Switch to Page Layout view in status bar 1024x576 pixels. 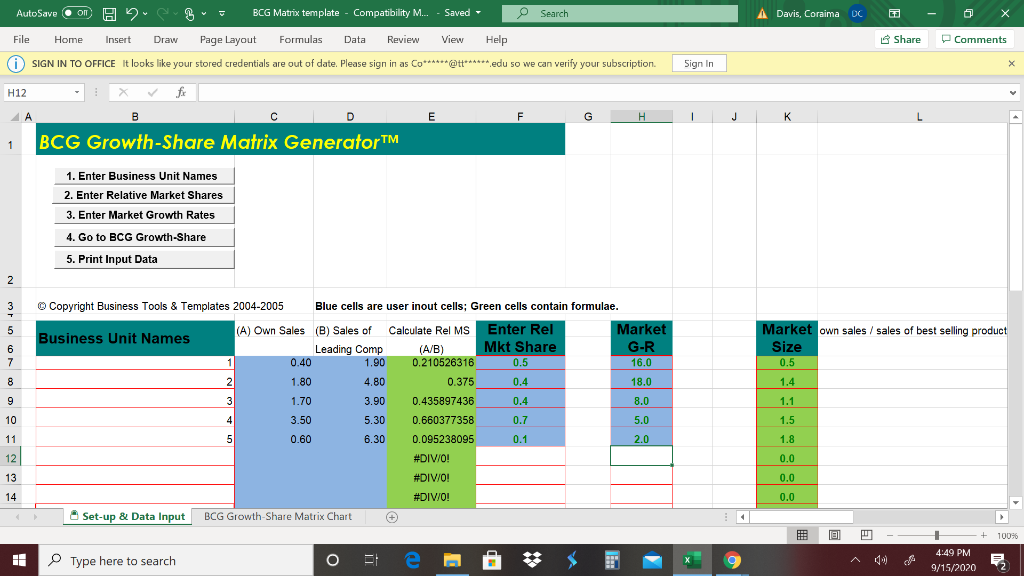point(835,534)
